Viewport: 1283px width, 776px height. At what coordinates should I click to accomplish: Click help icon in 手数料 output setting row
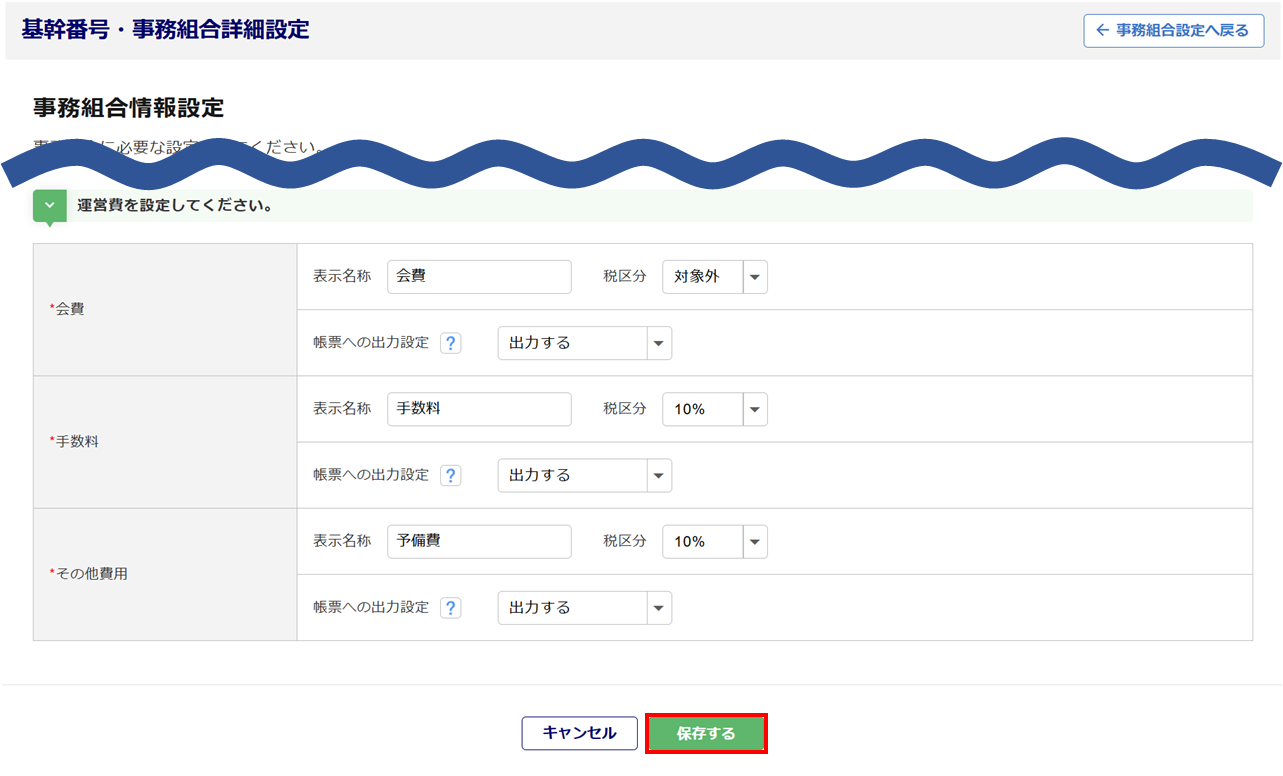[451, 475]
